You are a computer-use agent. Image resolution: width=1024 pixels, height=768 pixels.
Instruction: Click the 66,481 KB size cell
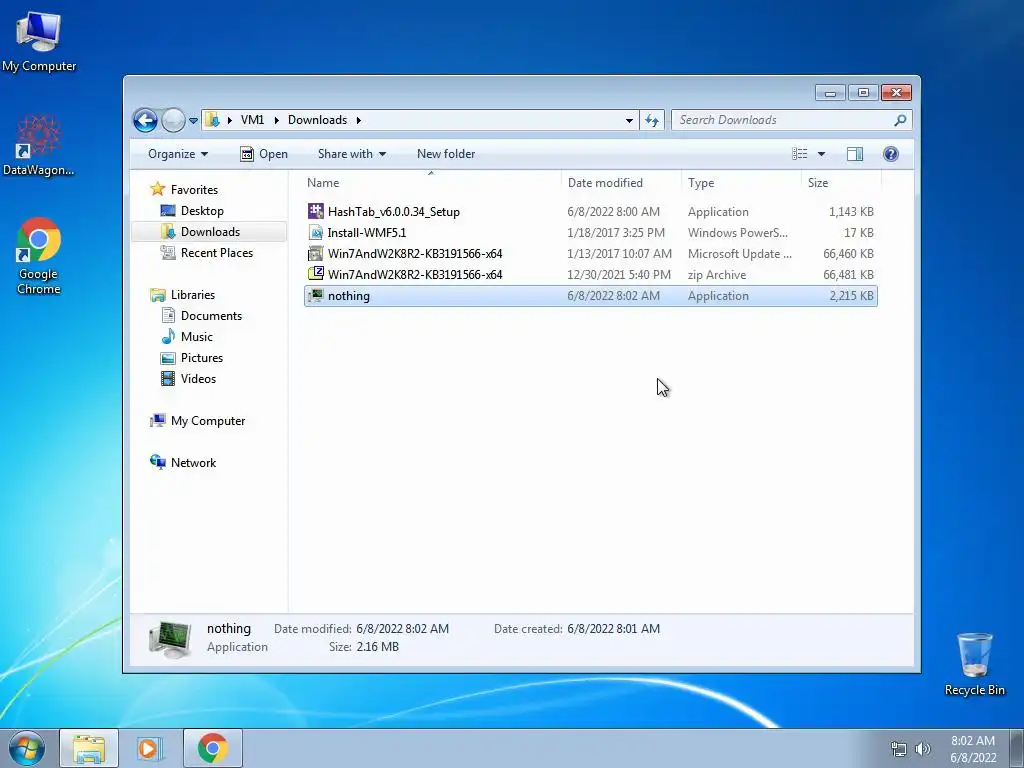click(x=848, y=275)
